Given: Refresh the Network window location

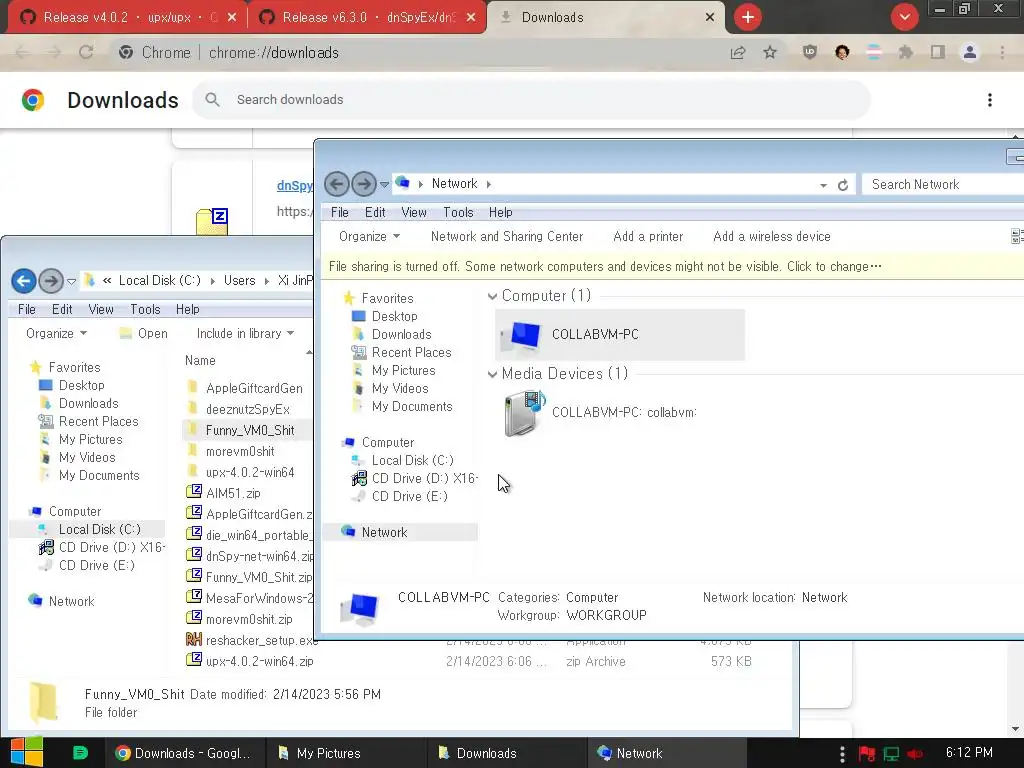Looking at the screenshot, I should pyautogui.click(x=843, y=185).
